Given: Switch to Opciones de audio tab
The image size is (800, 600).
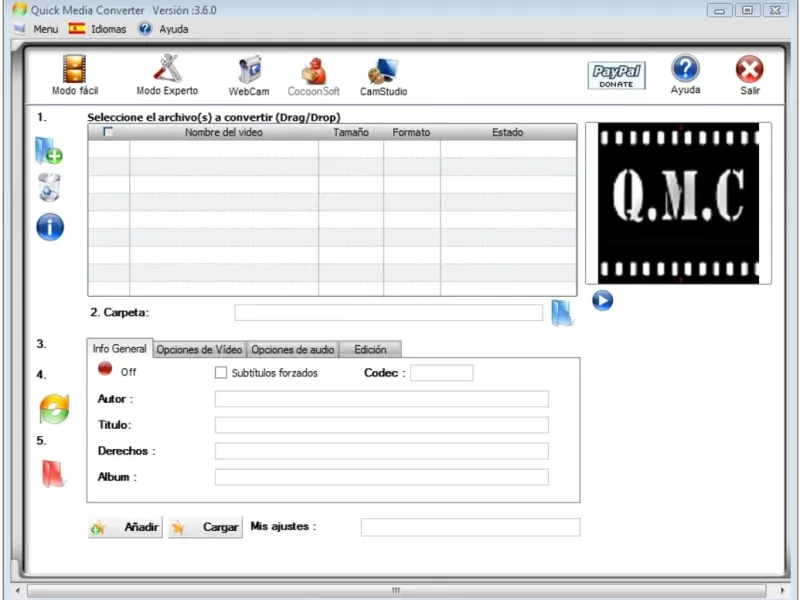Looking at the screenshot, I should pyautogui.click(x=292, y=349).
